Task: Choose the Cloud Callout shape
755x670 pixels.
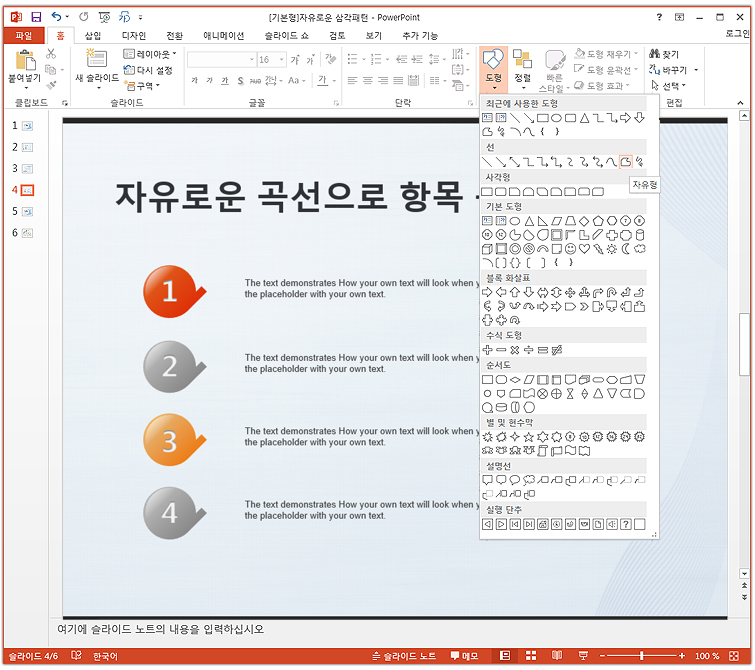Action: coord(529,480)
